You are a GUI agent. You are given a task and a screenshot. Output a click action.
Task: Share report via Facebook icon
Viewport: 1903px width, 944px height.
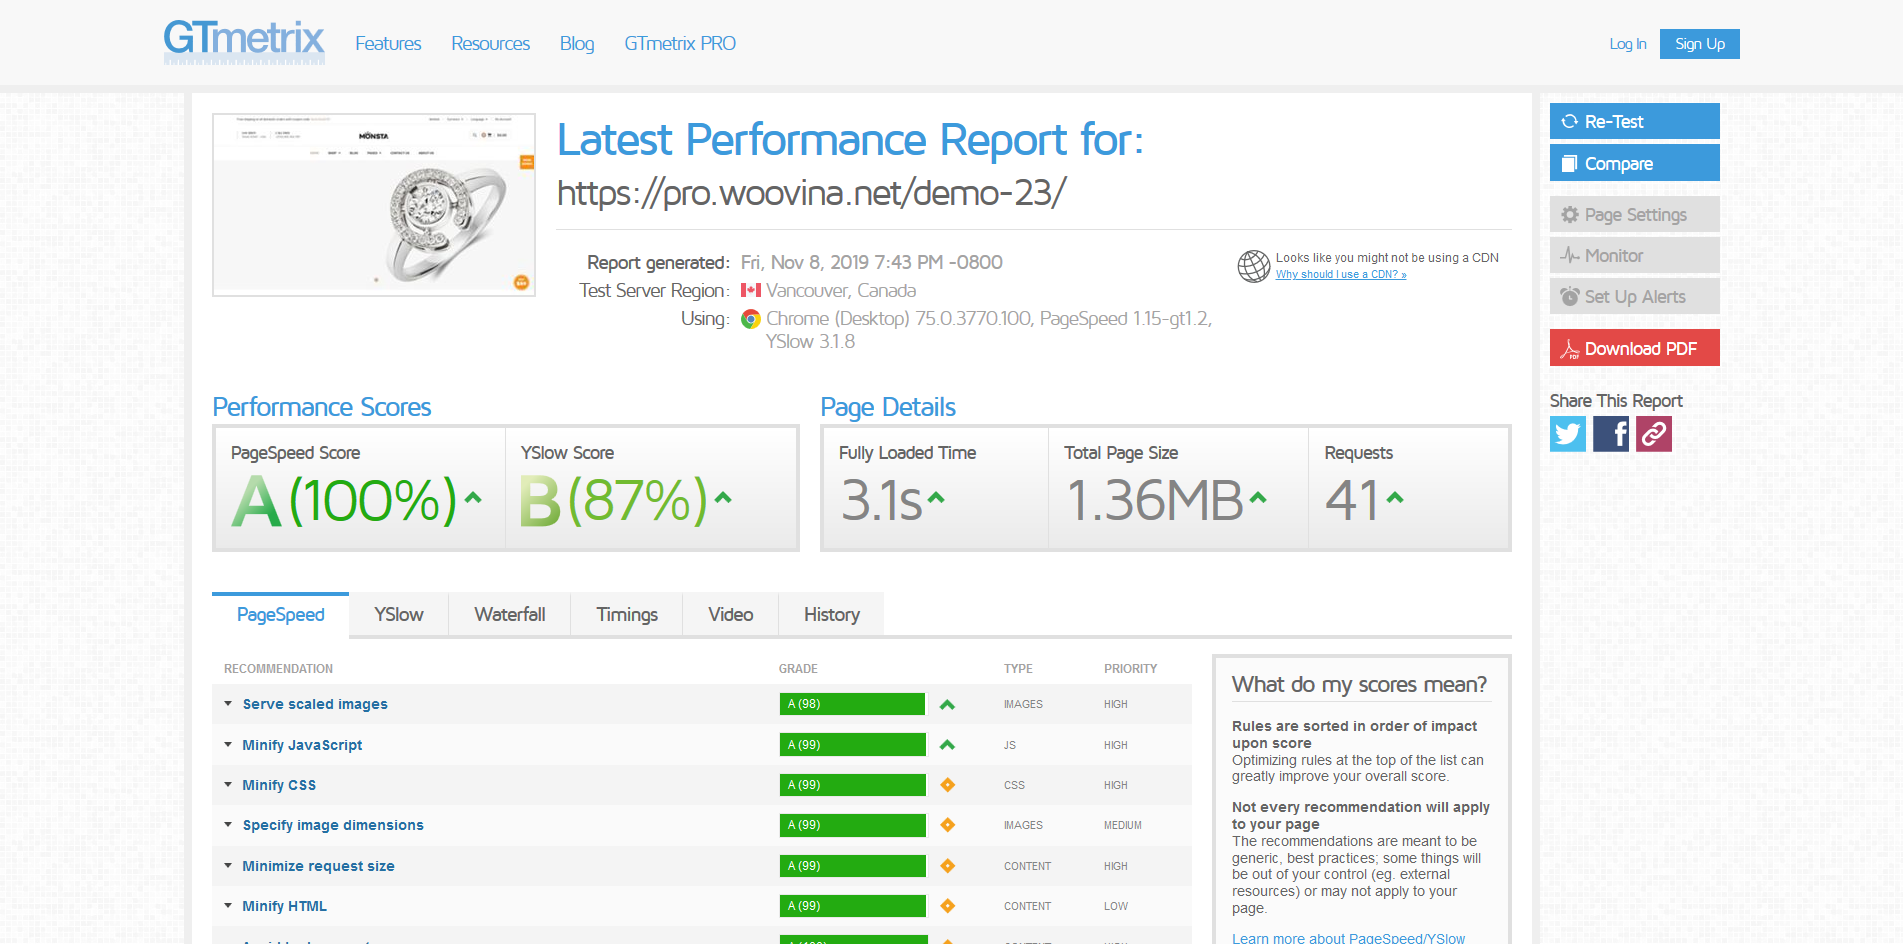(1611, 434)
